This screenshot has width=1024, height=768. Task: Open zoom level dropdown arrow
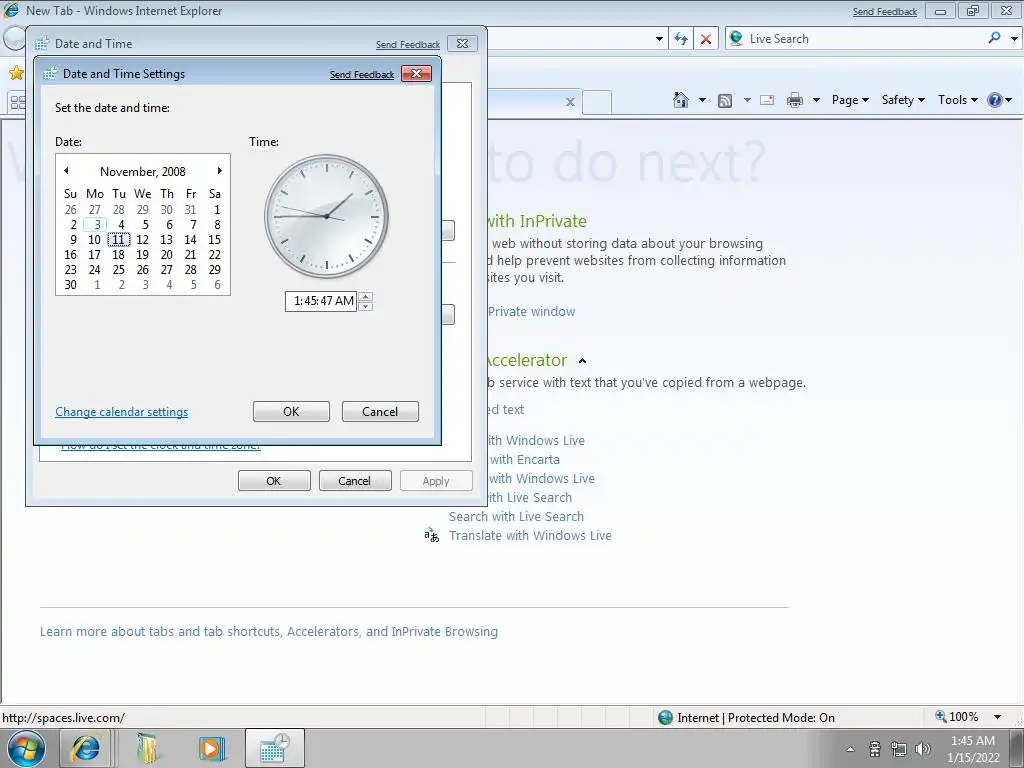tap(997, 717)
